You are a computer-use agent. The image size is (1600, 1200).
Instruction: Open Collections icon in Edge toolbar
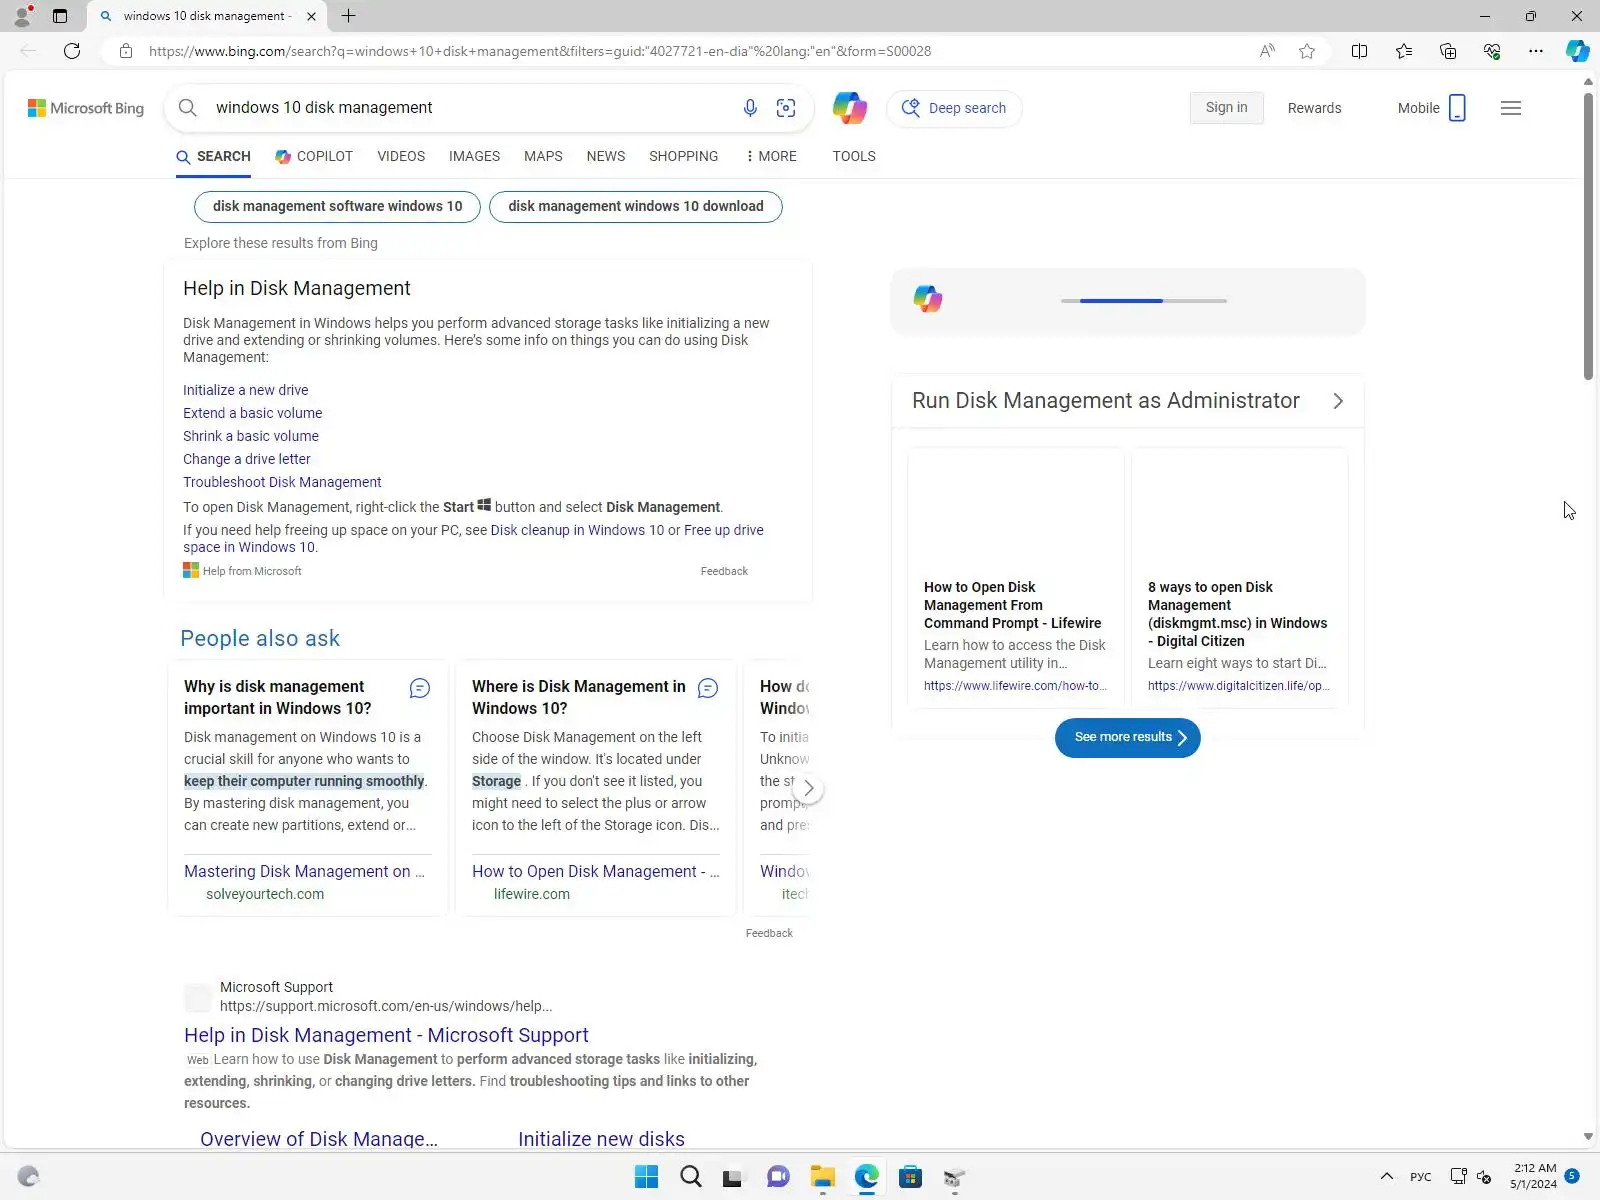1448,51
